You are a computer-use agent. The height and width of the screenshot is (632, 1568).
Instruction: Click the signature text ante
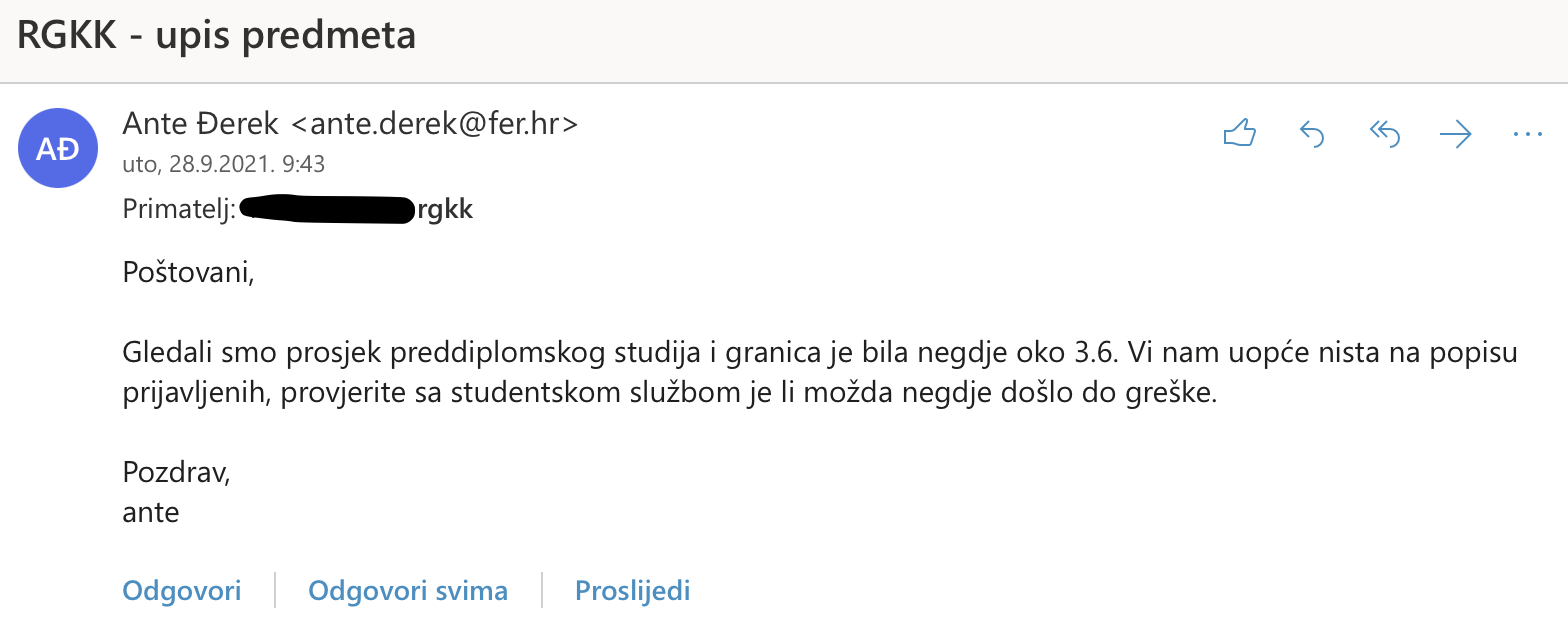point(151,513)
